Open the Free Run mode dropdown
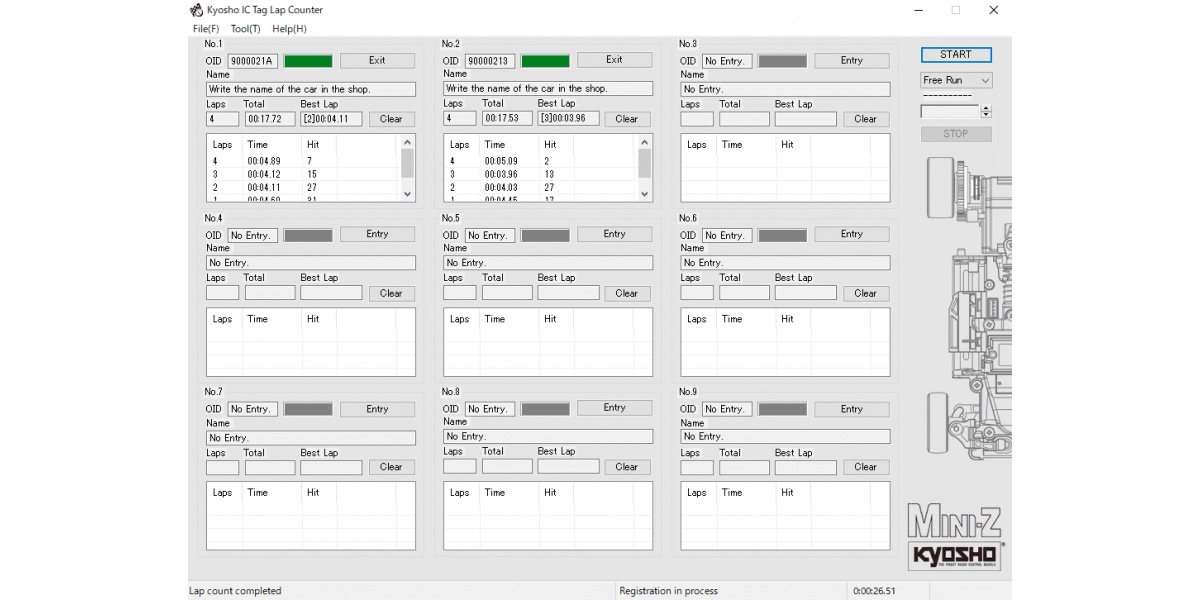This screenshot has width=1200, height=600. pos(956,80)
